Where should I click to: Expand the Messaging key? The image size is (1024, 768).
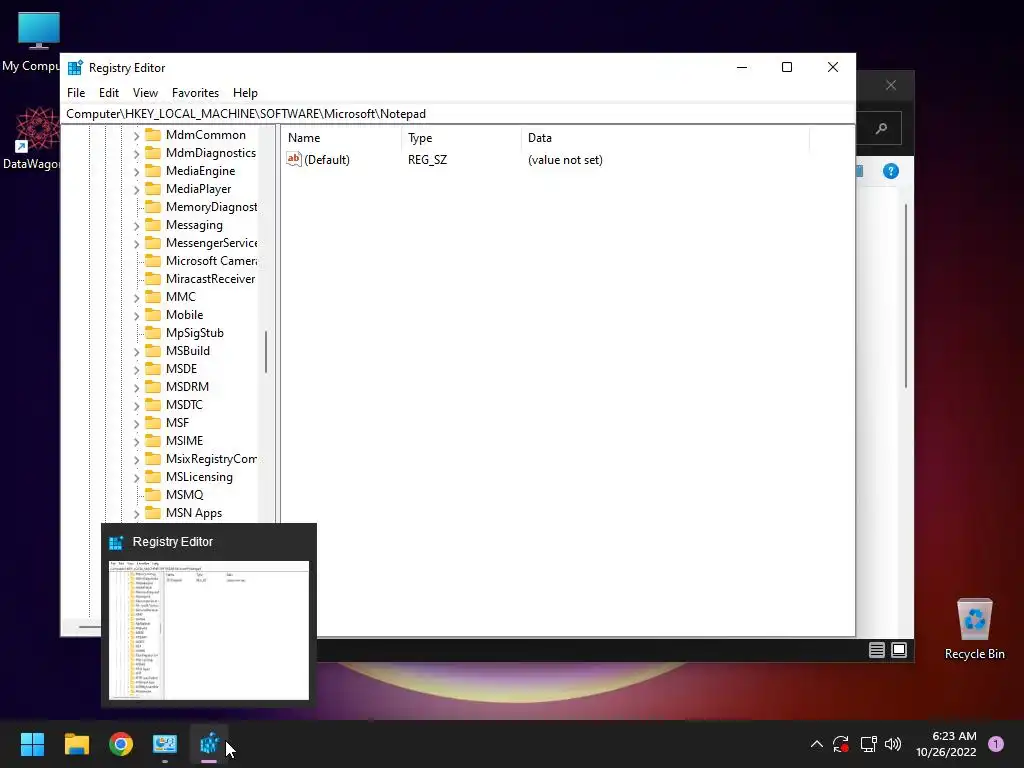136,226
